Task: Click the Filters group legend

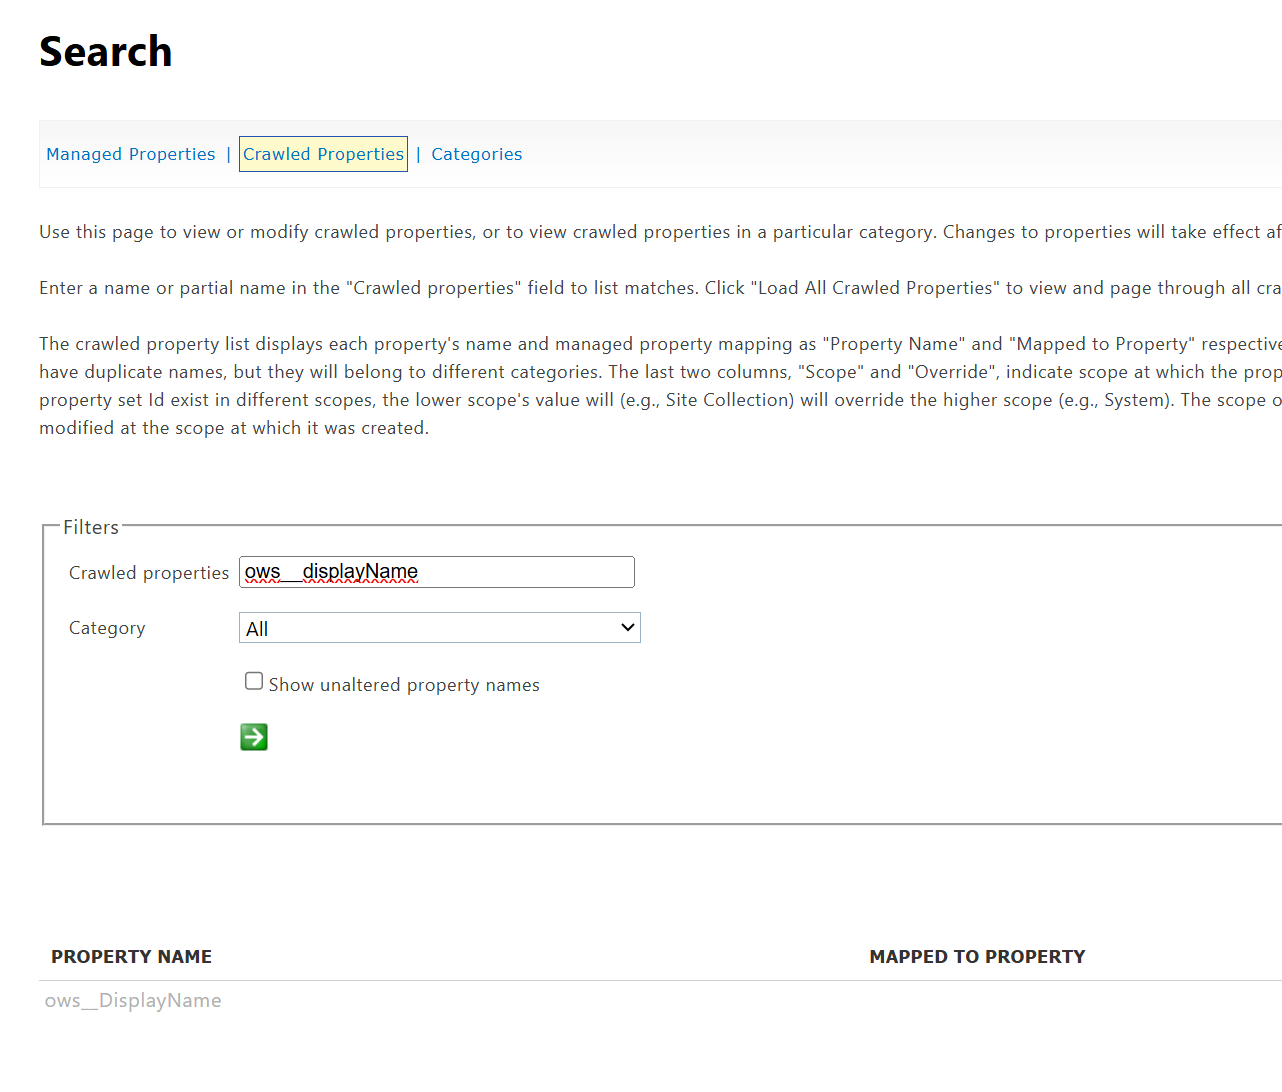Action: pos(91,527)
